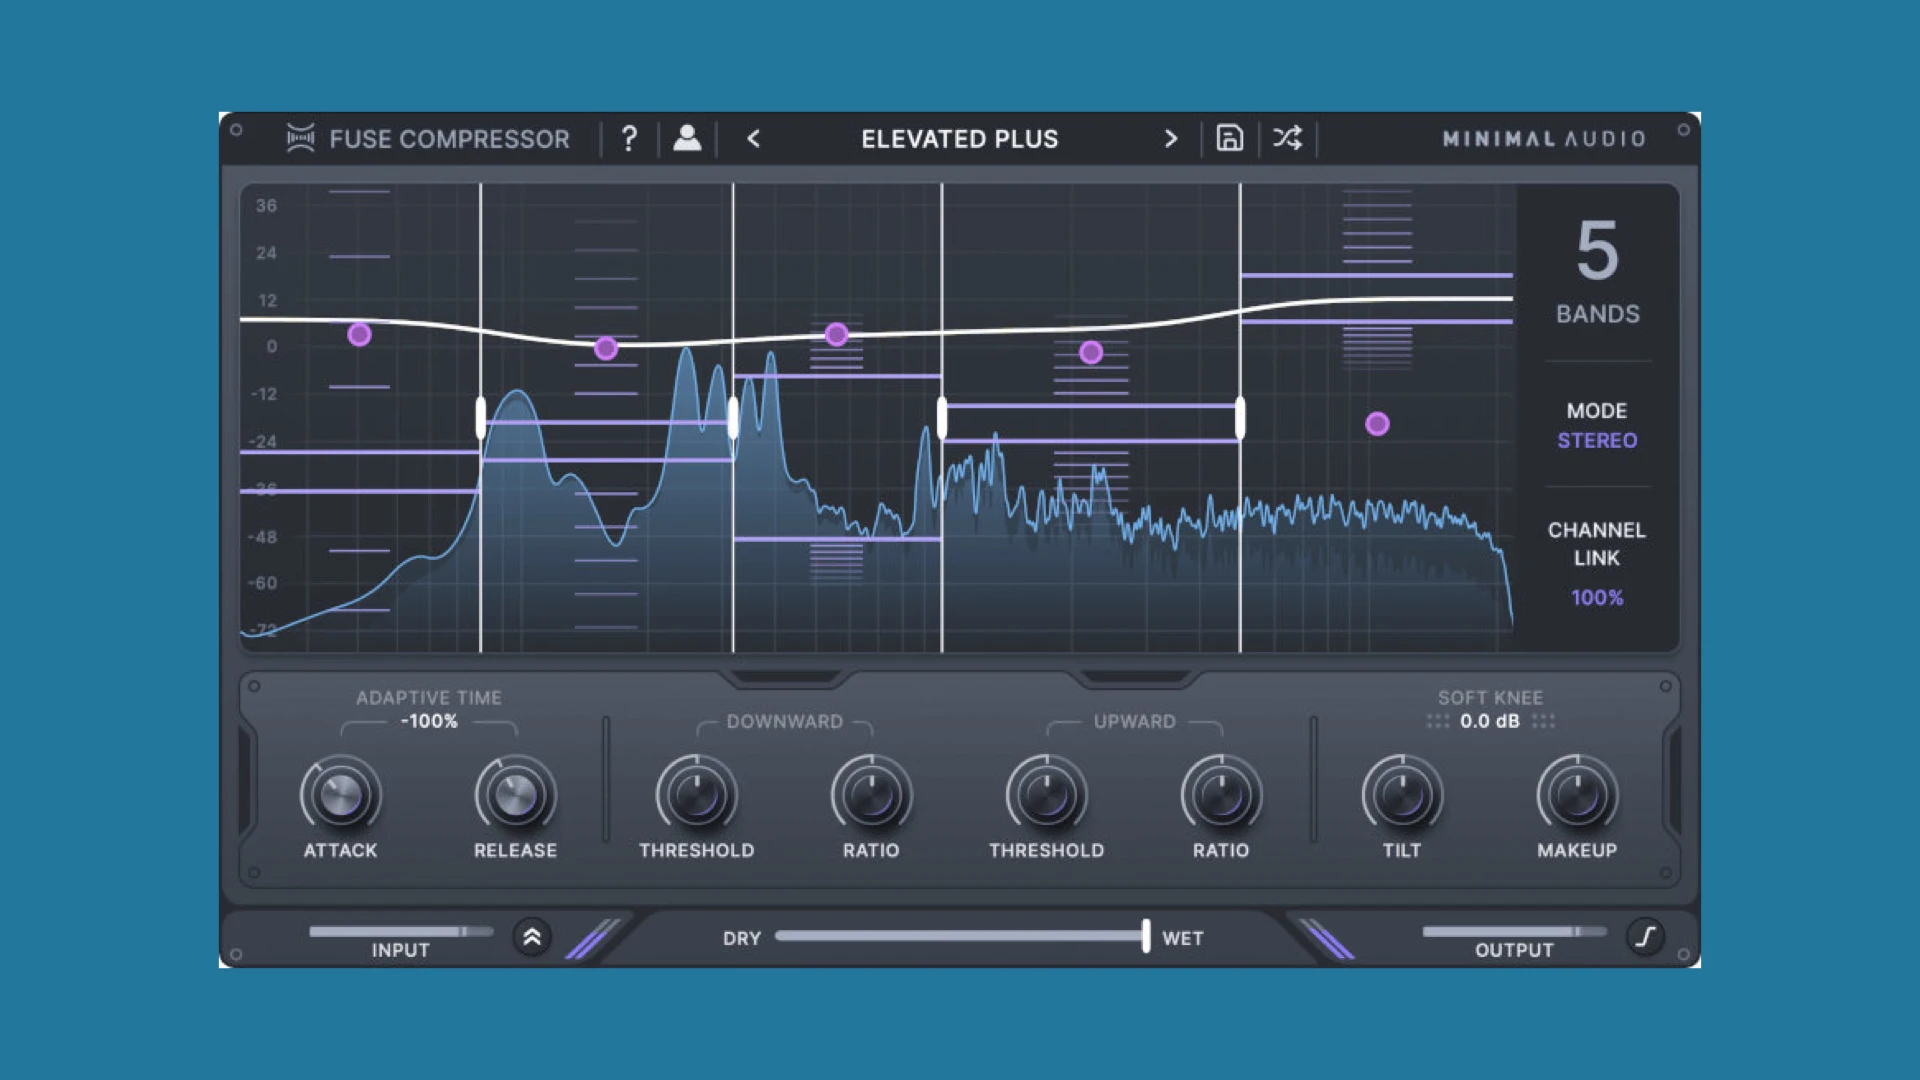Open the Elevated Plus preset menu
The image size is (1920, 1080).
(959, 139)
